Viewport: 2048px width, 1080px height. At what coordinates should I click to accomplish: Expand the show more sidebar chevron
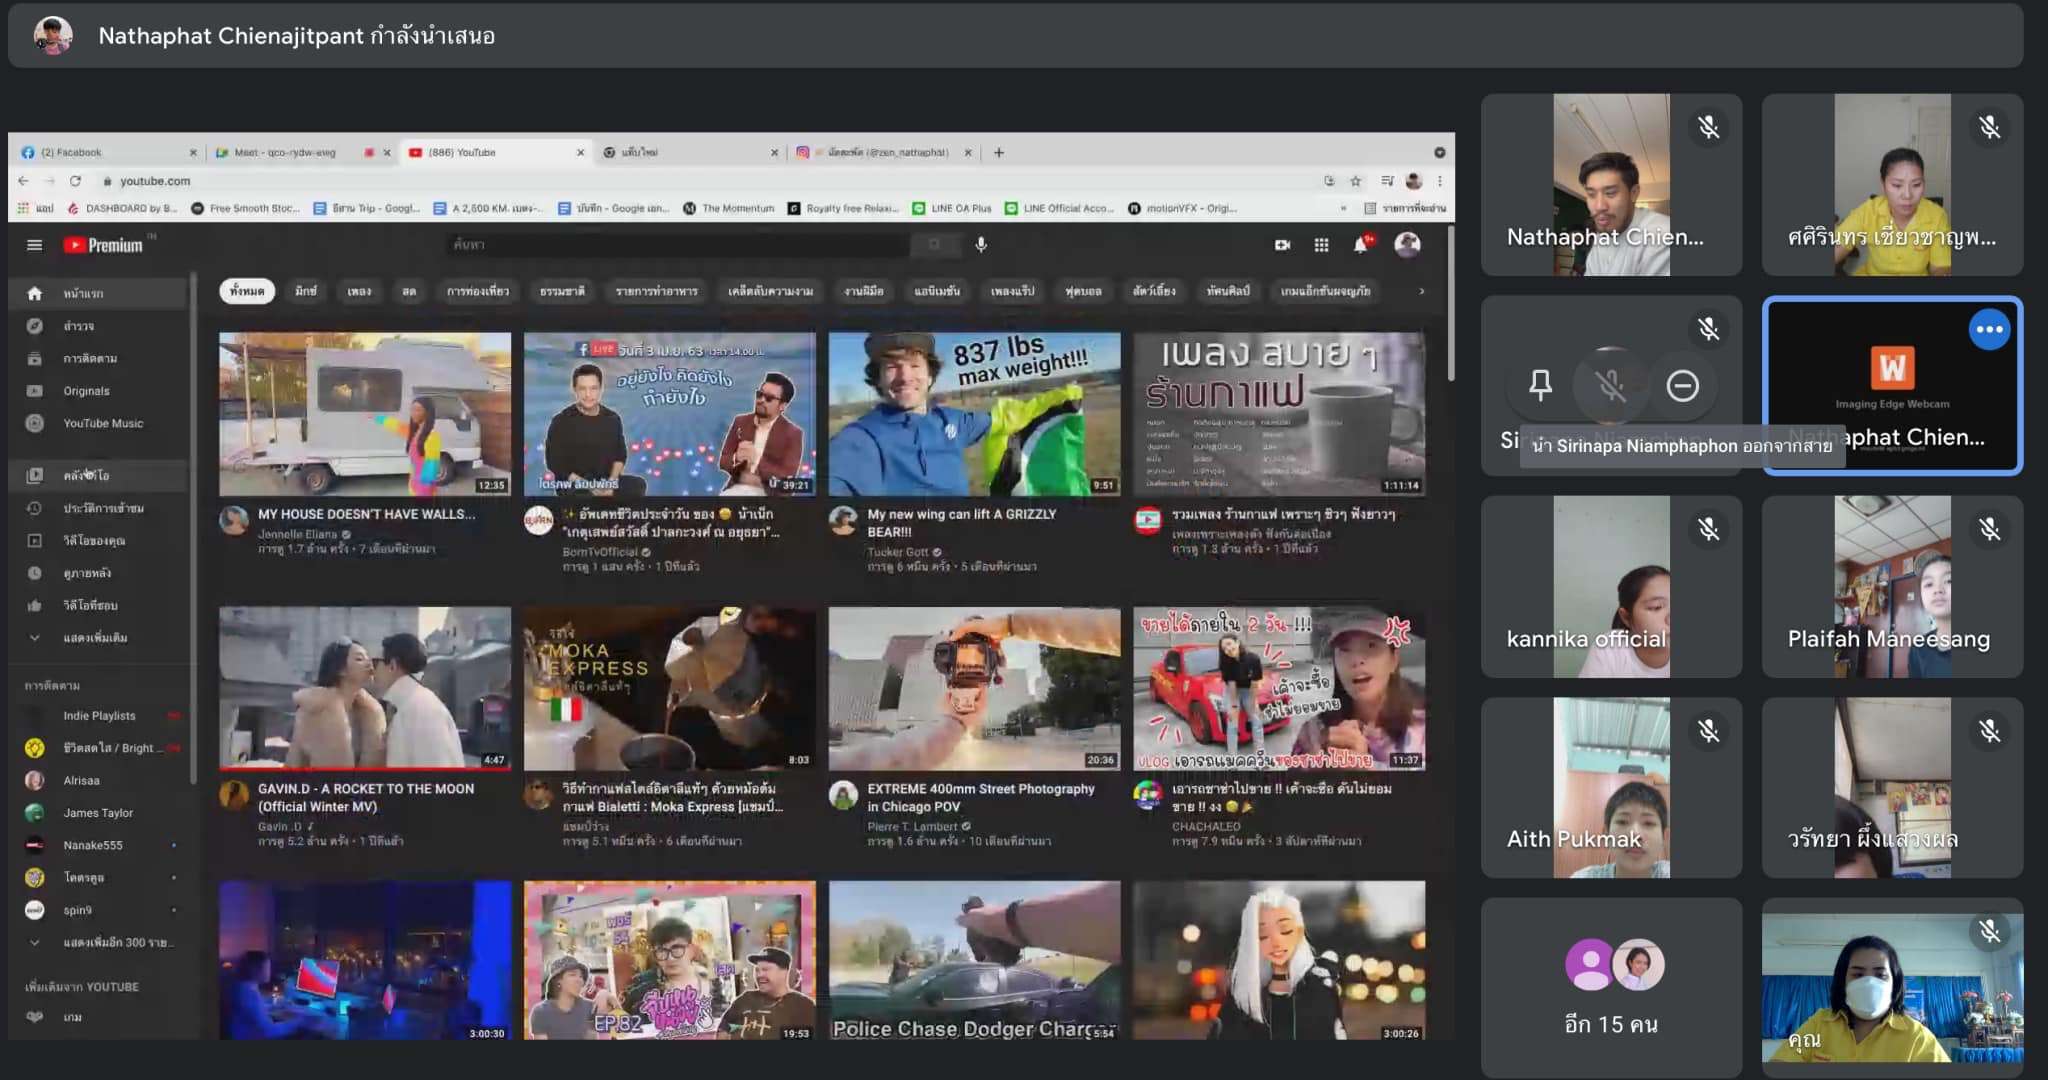[x=35, y=638]
